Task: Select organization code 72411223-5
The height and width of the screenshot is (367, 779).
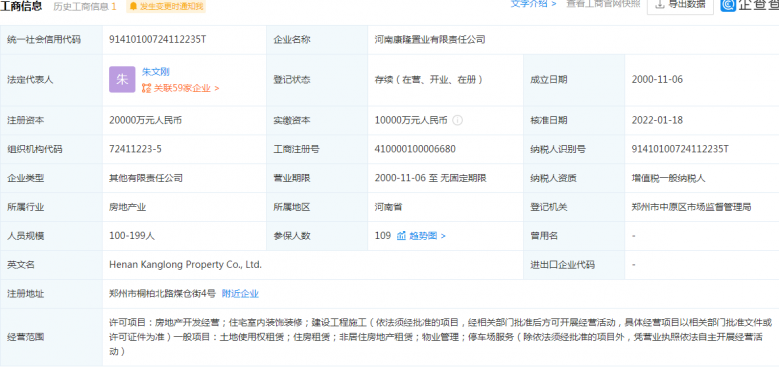Action: point(135,149)
